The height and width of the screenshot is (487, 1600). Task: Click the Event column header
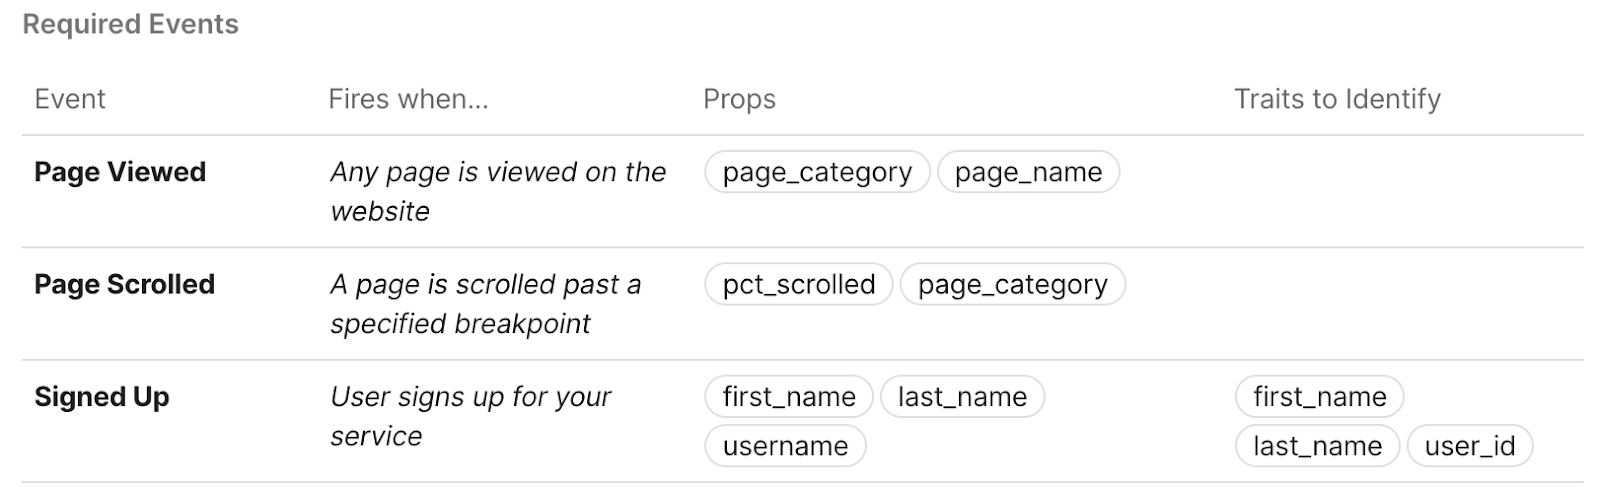coord(70,99)
